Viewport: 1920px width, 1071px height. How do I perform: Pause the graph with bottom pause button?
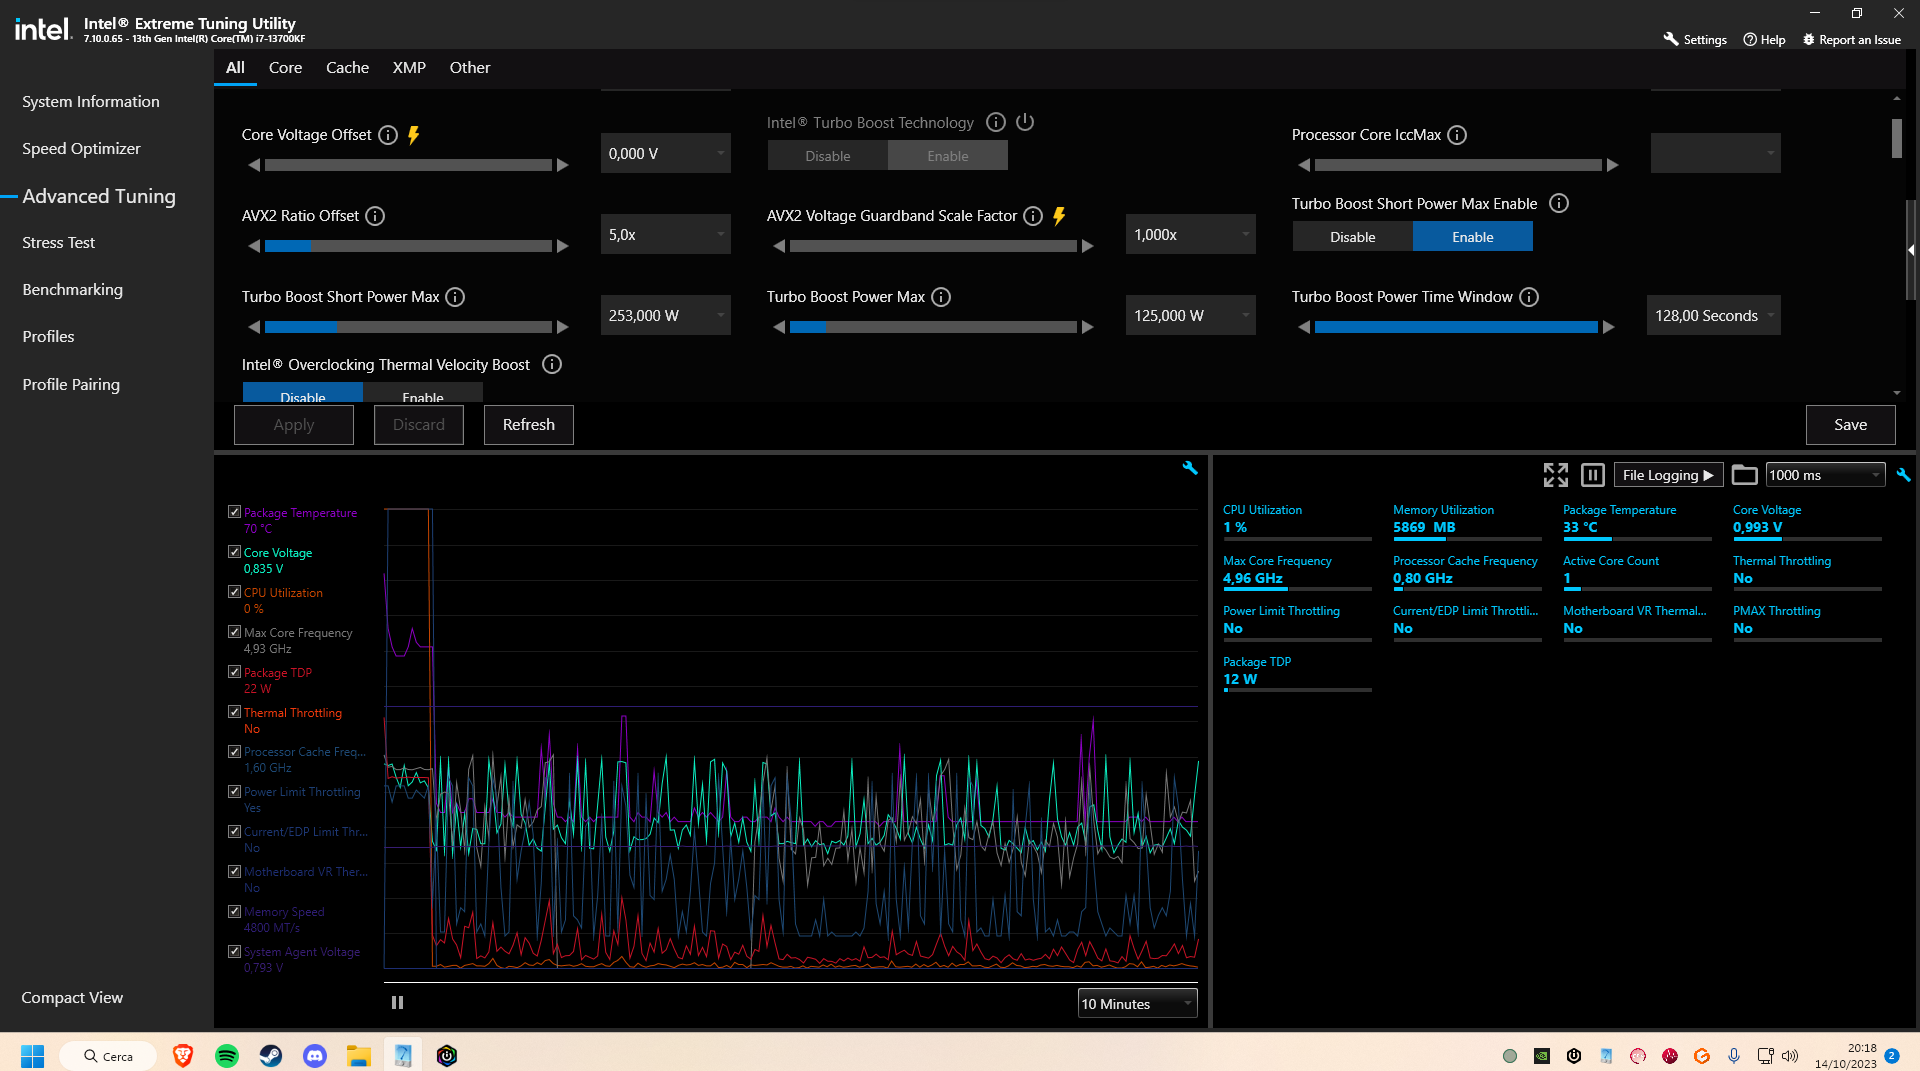(397, 1003)
